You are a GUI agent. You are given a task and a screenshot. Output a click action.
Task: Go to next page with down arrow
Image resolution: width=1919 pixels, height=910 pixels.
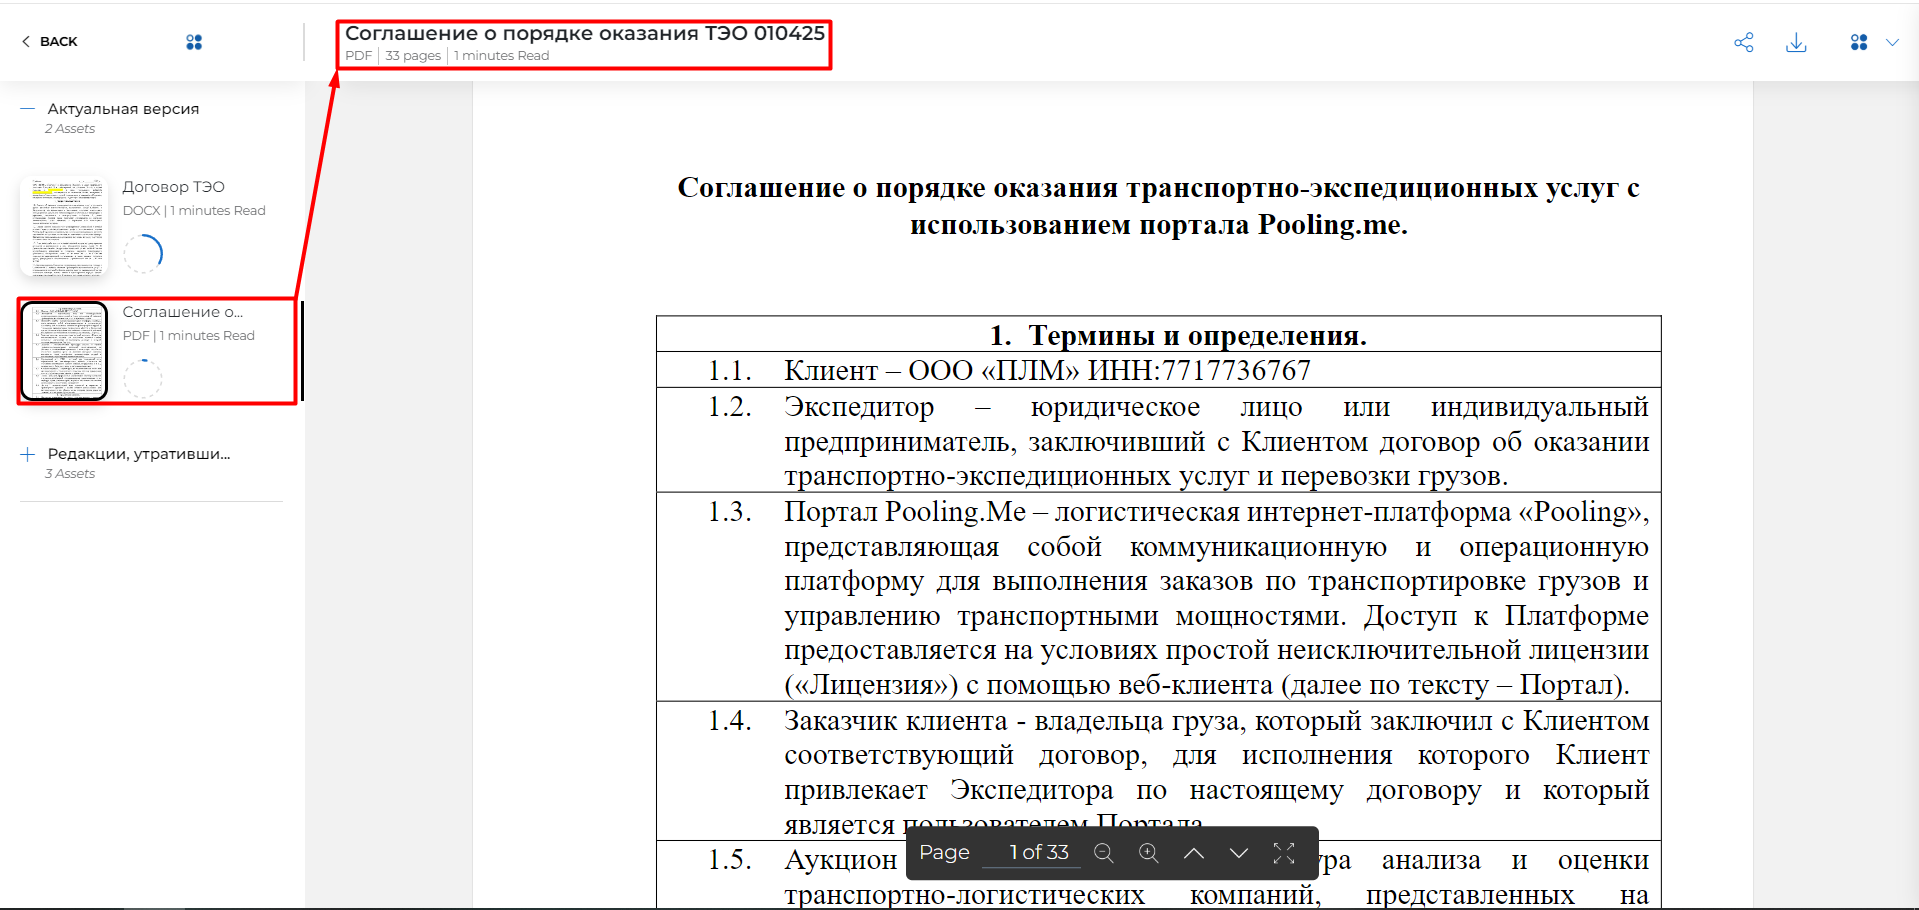1238,853
